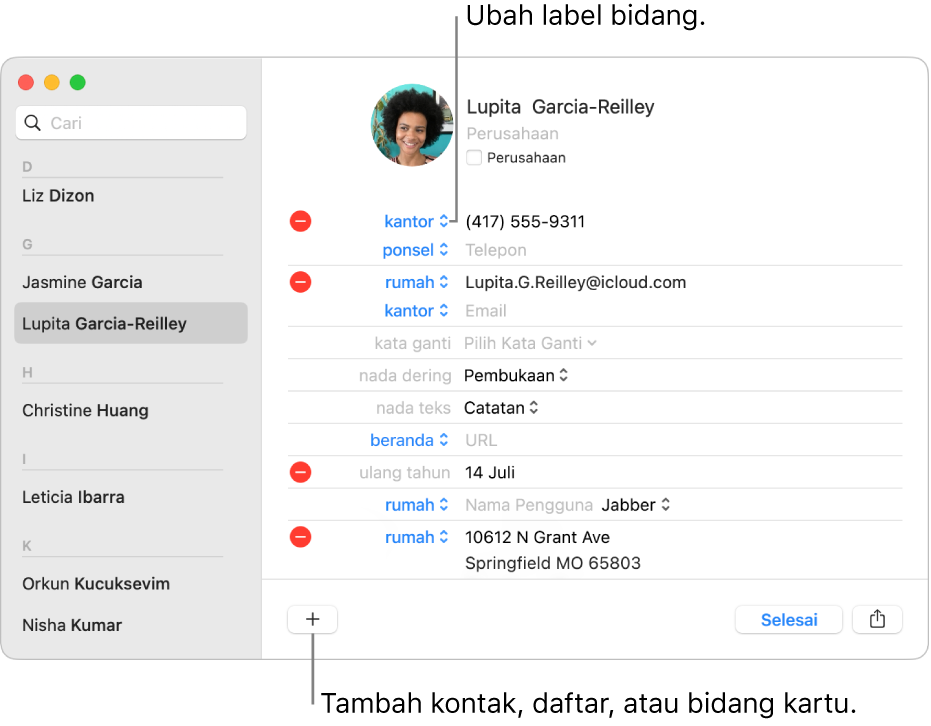
Task: Edit the last name Garcia-Reilley
Action: point(593,107)
